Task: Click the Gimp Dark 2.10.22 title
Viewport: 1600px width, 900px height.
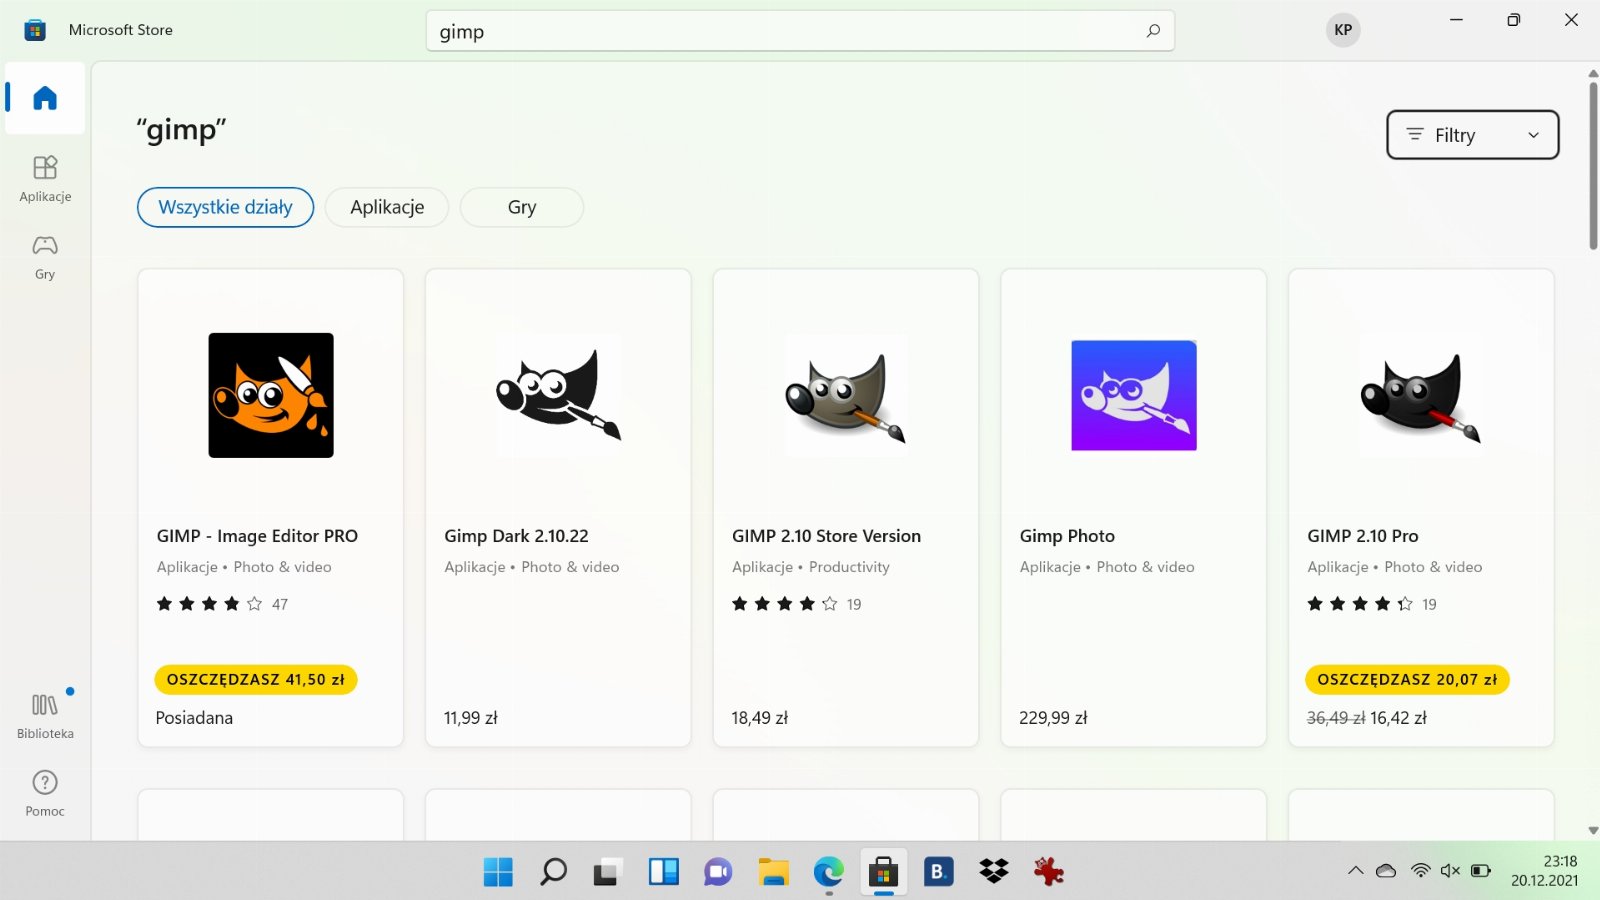Action: [516, 536]
